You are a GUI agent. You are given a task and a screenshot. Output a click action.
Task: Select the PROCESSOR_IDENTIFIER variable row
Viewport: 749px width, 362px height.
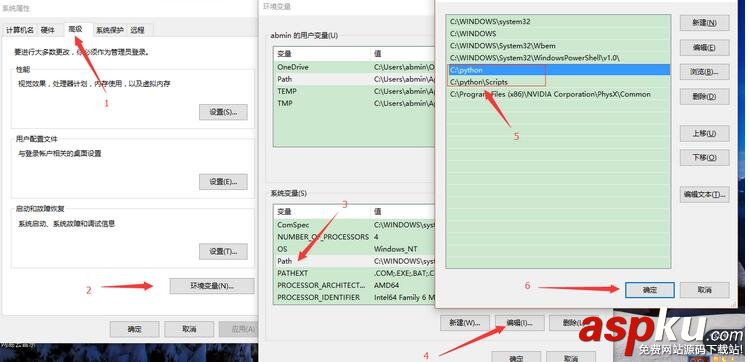tap(354, 297)
